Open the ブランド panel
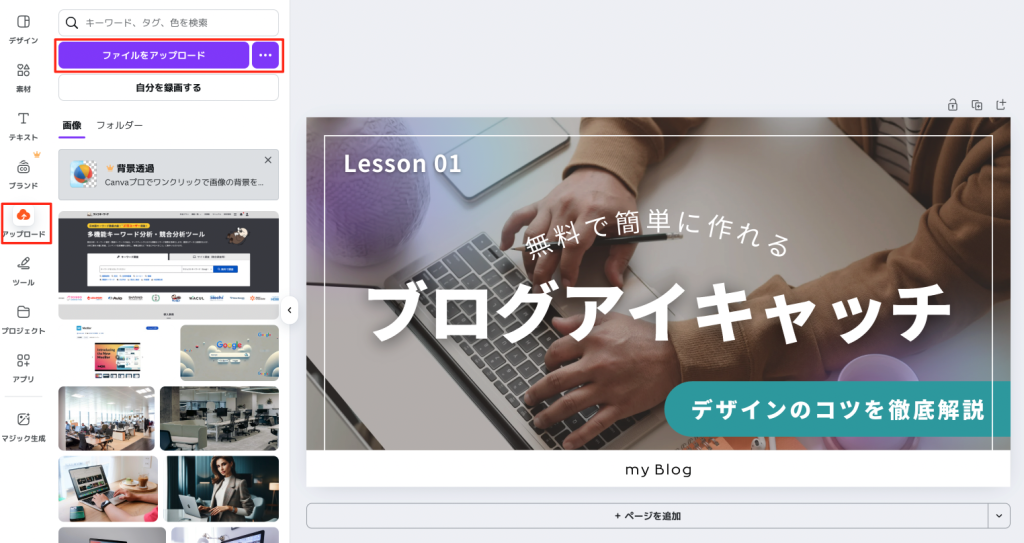Image resolution: width=1024 pixels, height=543 pixels. click(24, 174)
